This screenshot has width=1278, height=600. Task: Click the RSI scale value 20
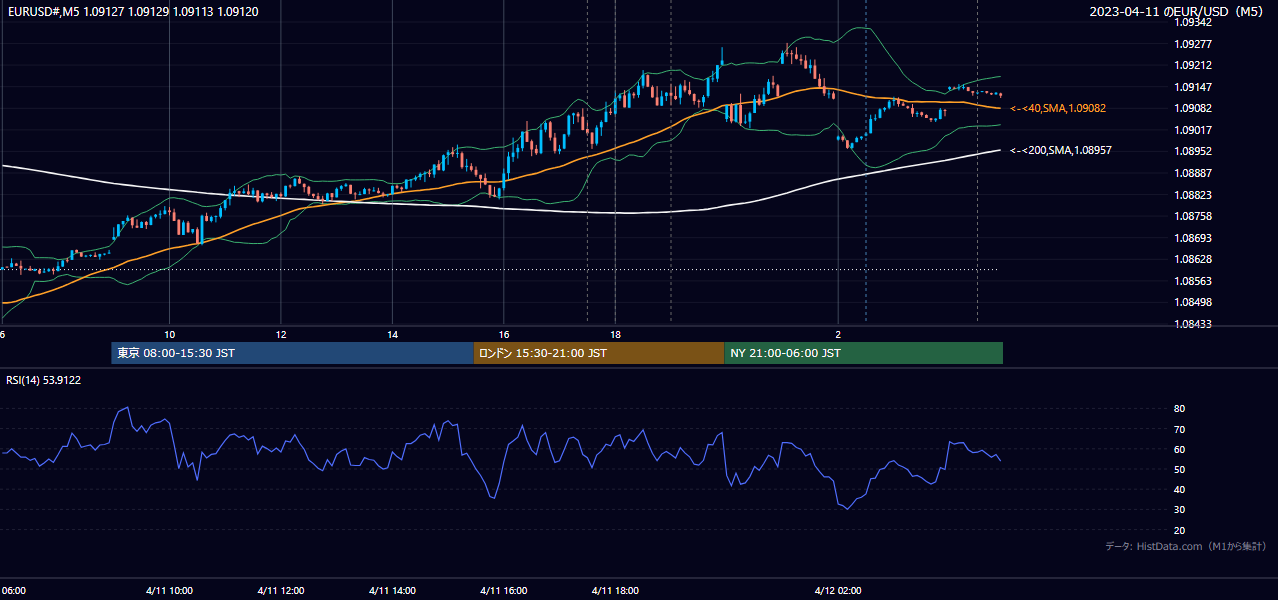click(x=1179, y=530)
